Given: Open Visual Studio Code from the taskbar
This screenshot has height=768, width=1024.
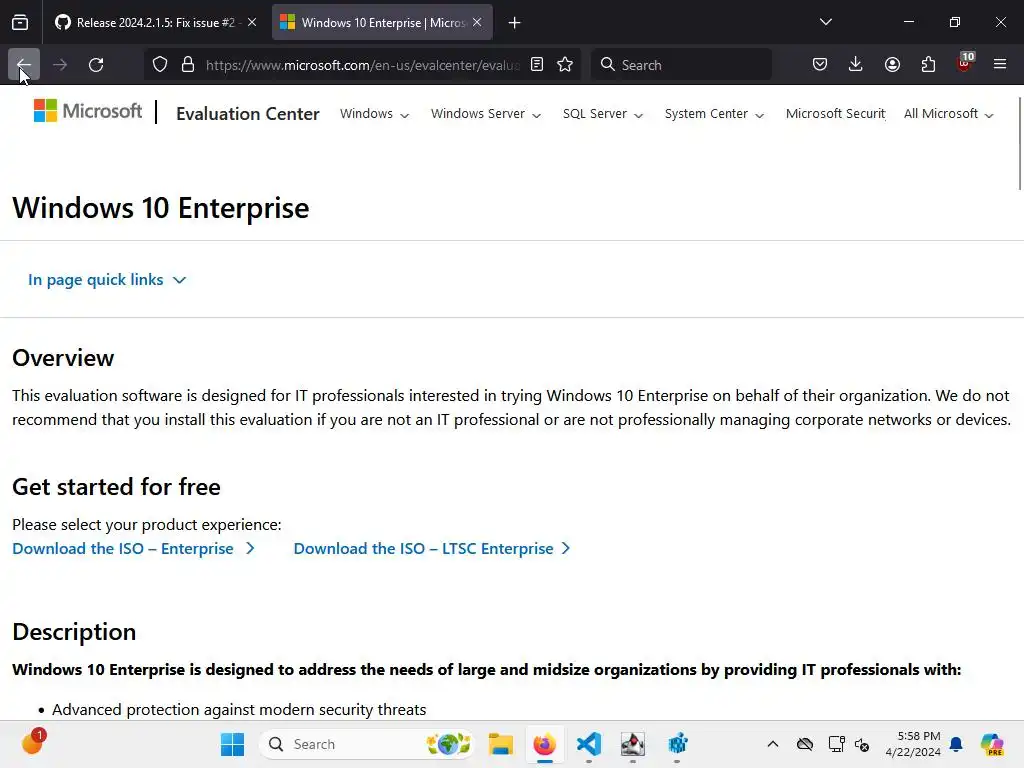Looking at the screenshot, I should [589, 744].
